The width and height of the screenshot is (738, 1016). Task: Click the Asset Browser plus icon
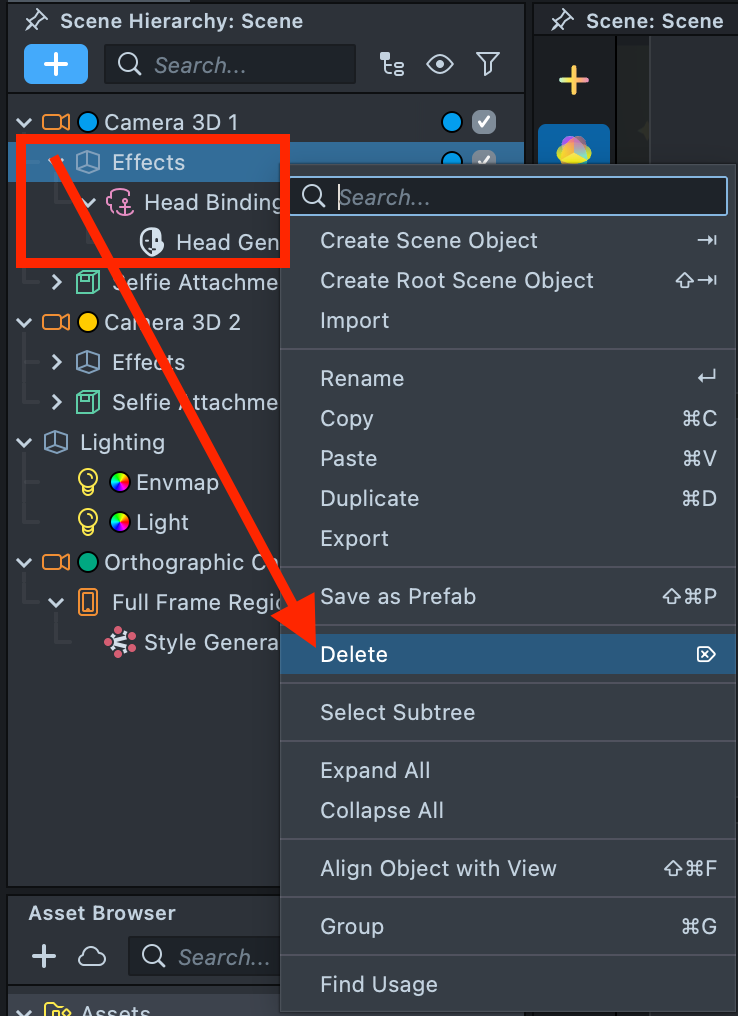pyautogui.click(x=43, y=957)
